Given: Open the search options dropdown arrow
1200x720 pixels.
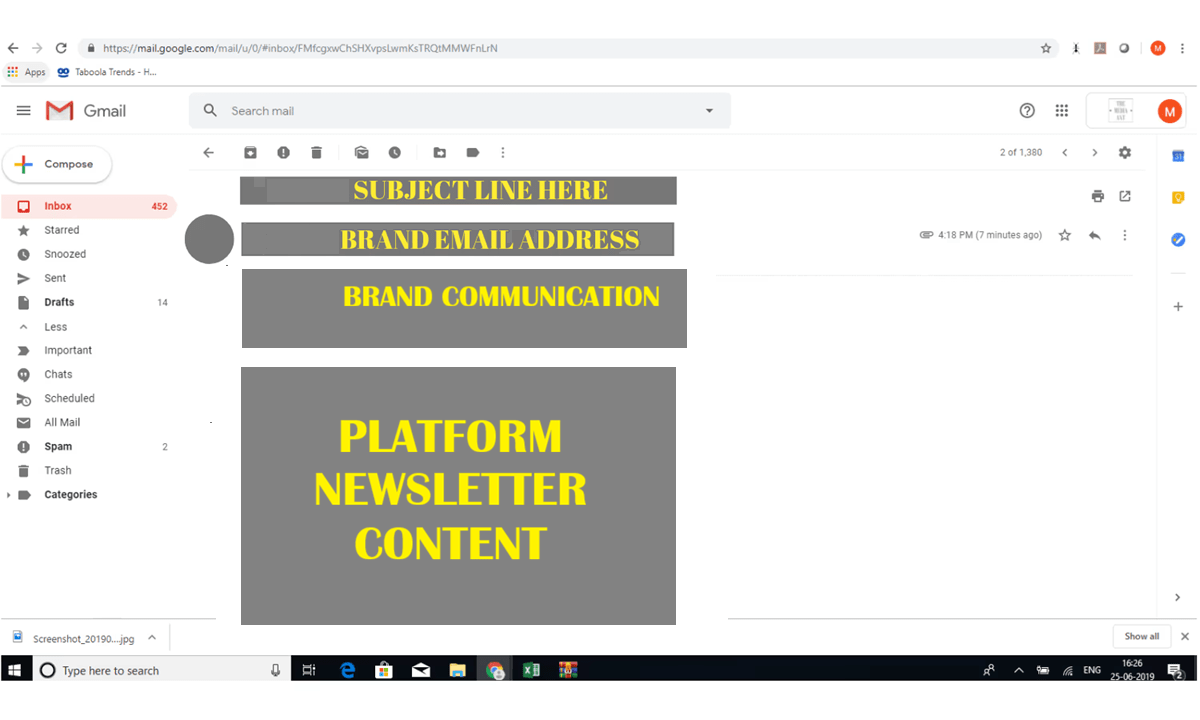Looking at the screenshot, I should coord(710,111).
